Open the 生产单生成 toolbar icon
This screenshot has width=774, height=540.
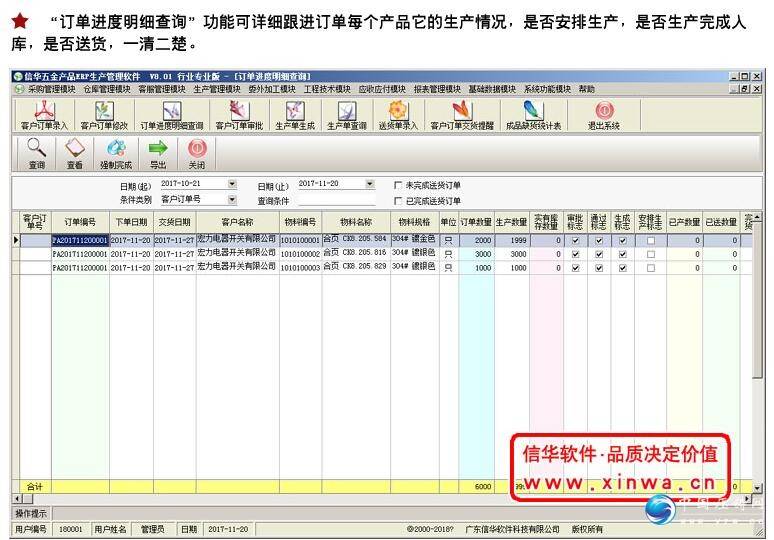[295, 115]
